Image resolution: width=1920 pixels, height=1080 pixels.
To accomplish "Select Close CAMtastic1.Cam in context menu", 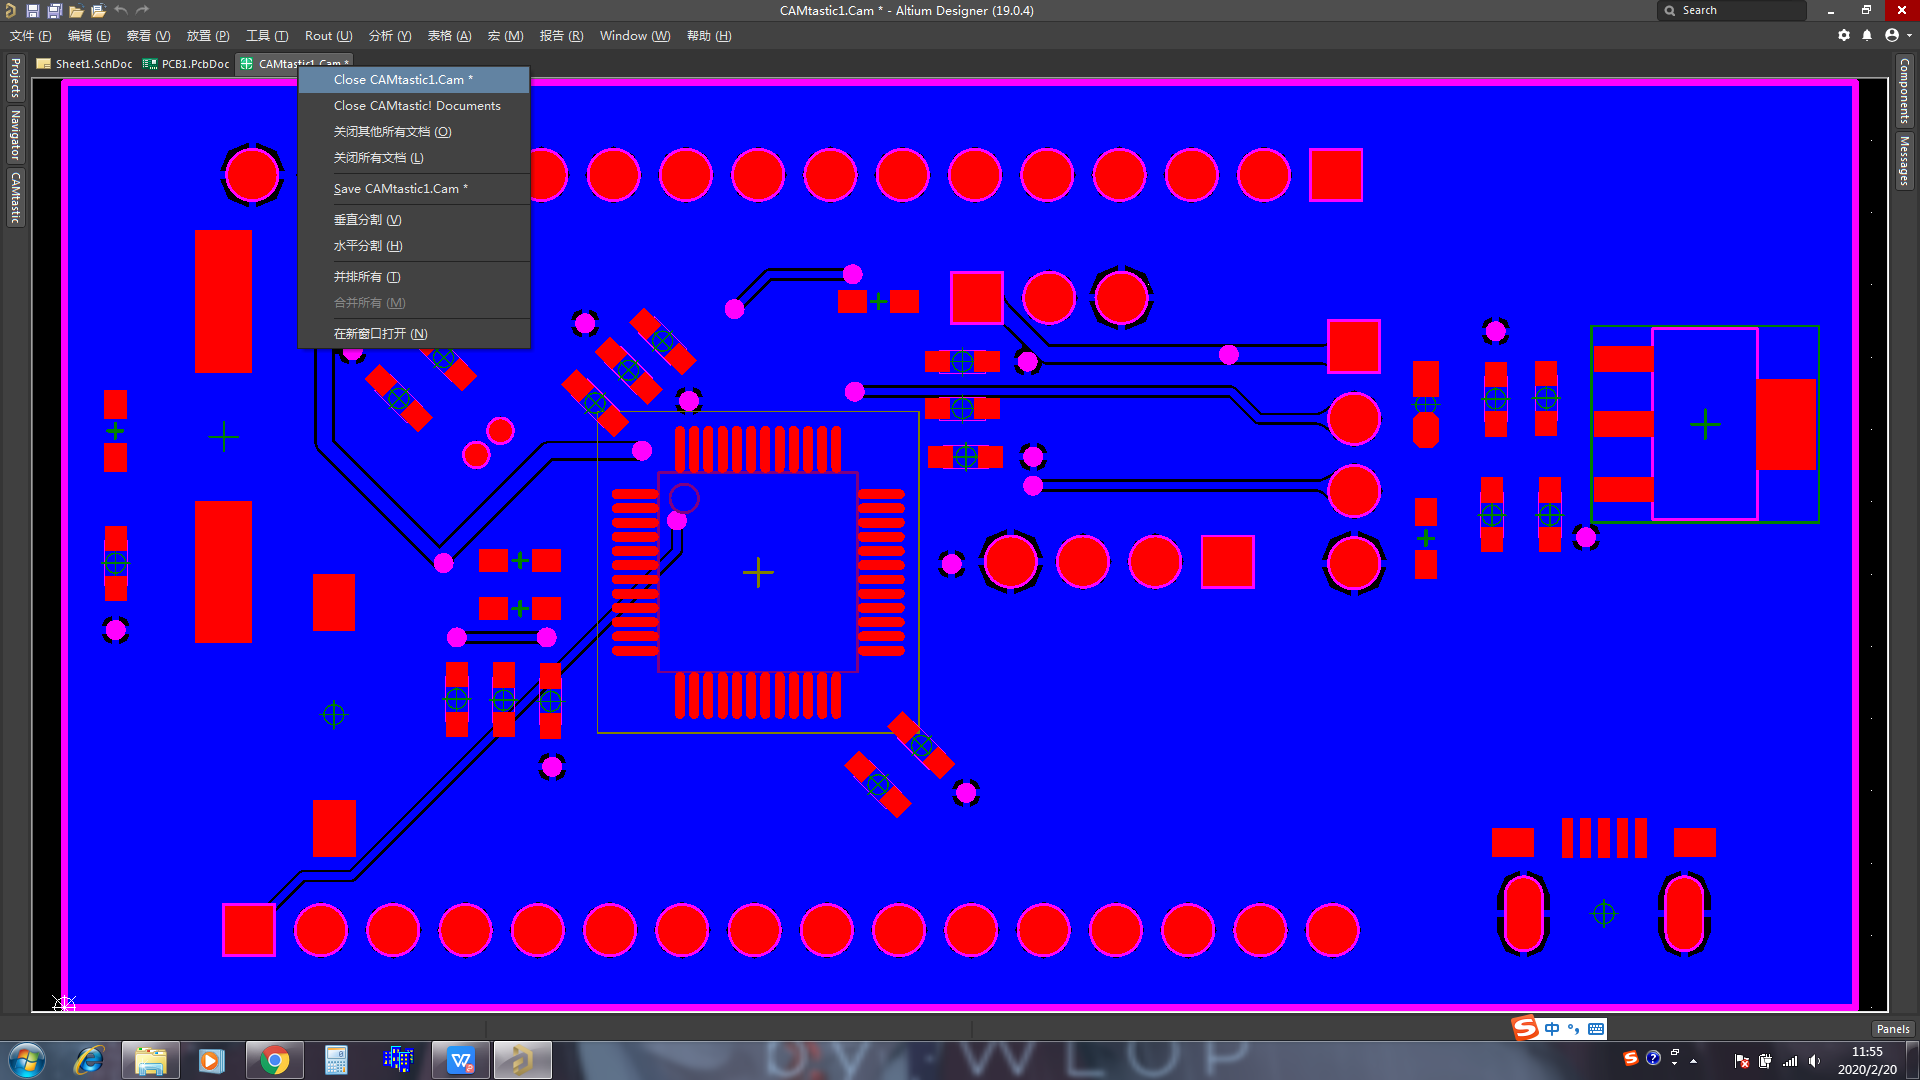I will (403, 79).
